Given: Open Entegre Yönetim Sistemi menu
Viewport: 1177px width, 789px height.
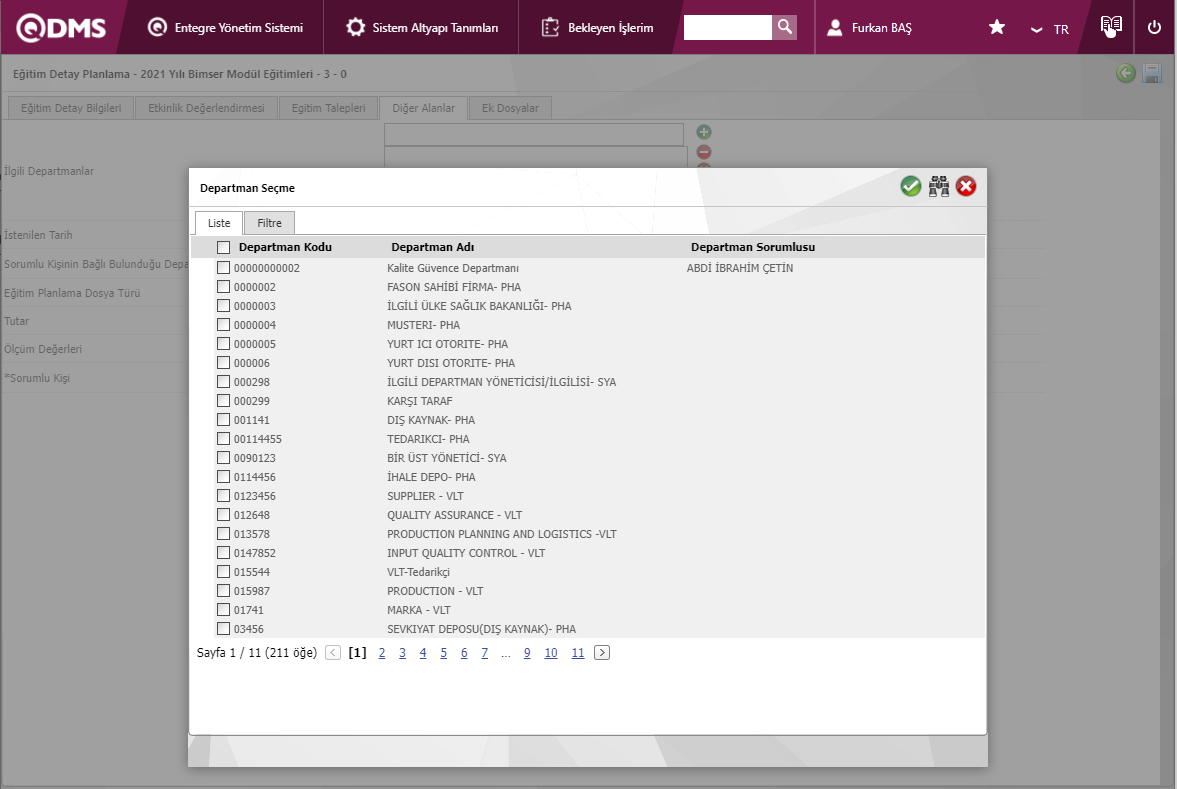Looking at the screenshot, I should click(x=225, y=28).
